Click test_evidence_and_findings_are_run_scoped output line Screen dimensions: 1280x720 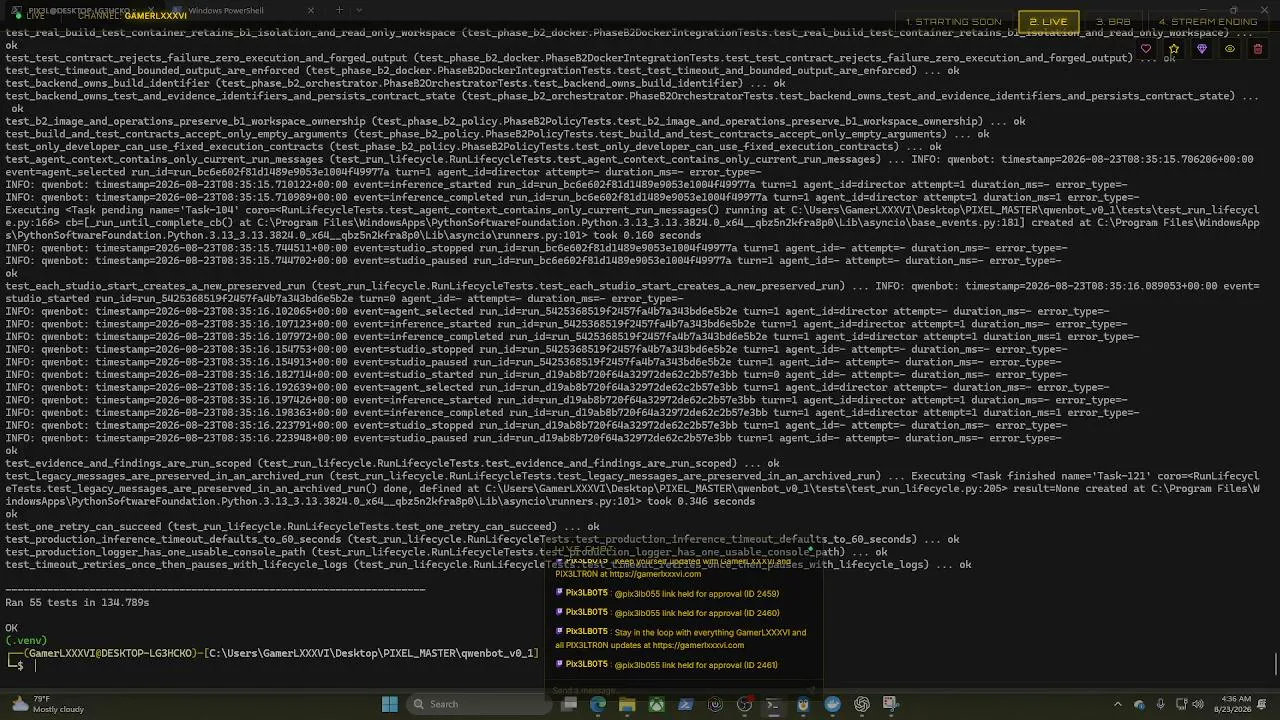392,464
